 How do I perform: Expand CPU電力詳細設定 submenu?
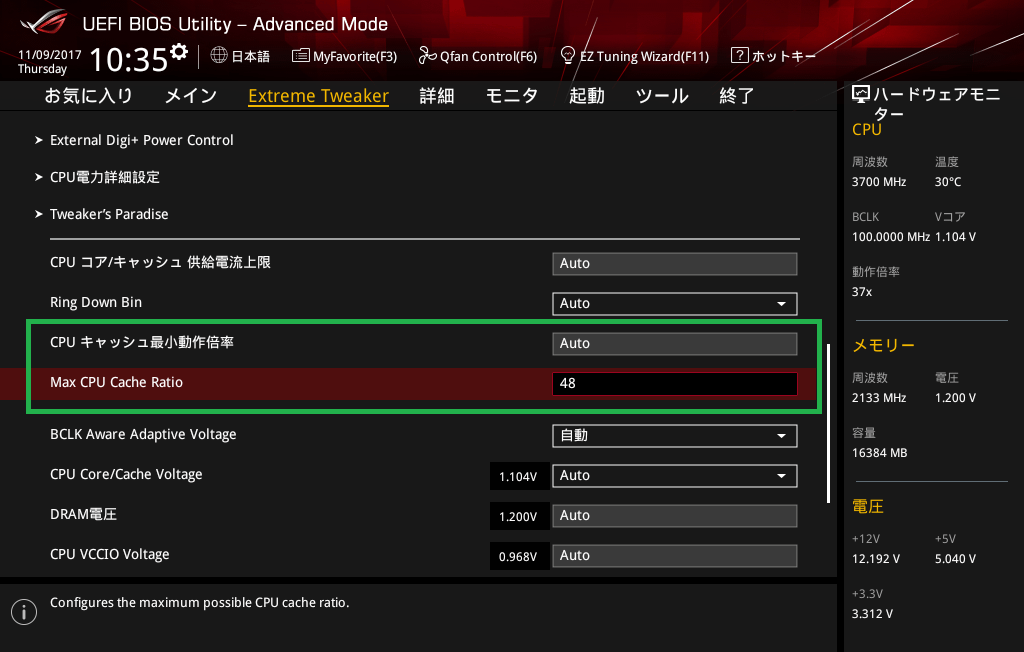[104, 177]
